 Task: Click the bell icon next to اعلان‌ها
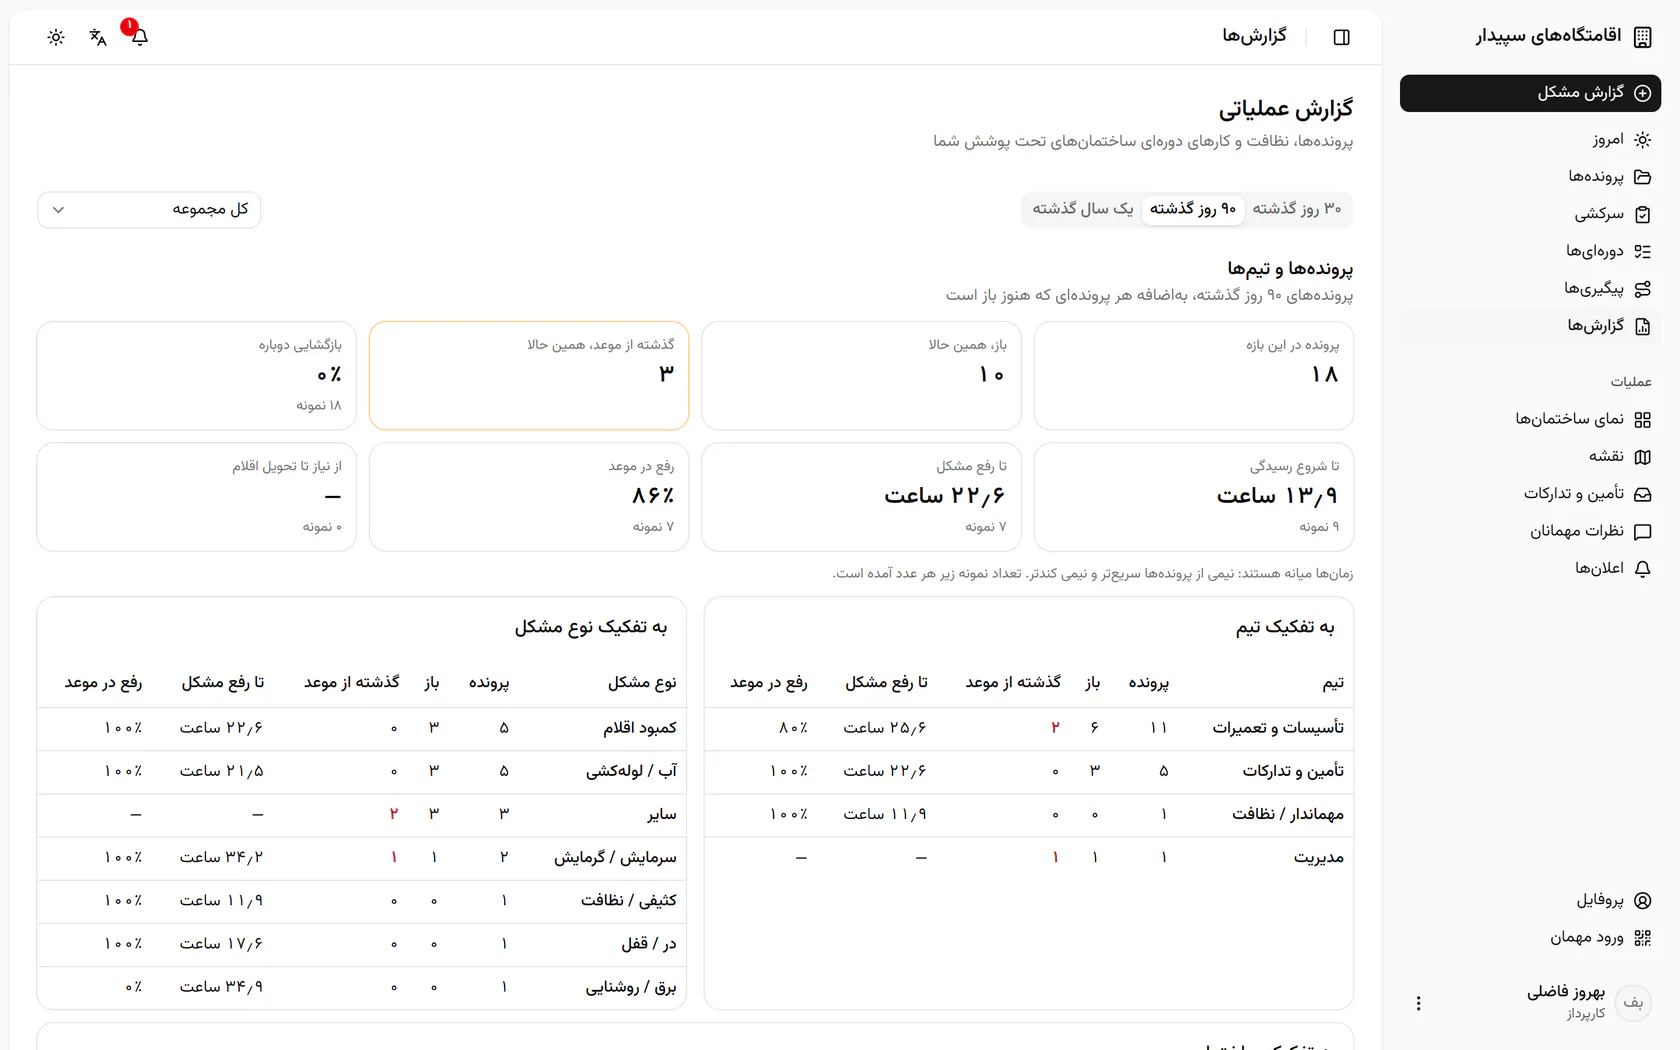[1642, 569]
